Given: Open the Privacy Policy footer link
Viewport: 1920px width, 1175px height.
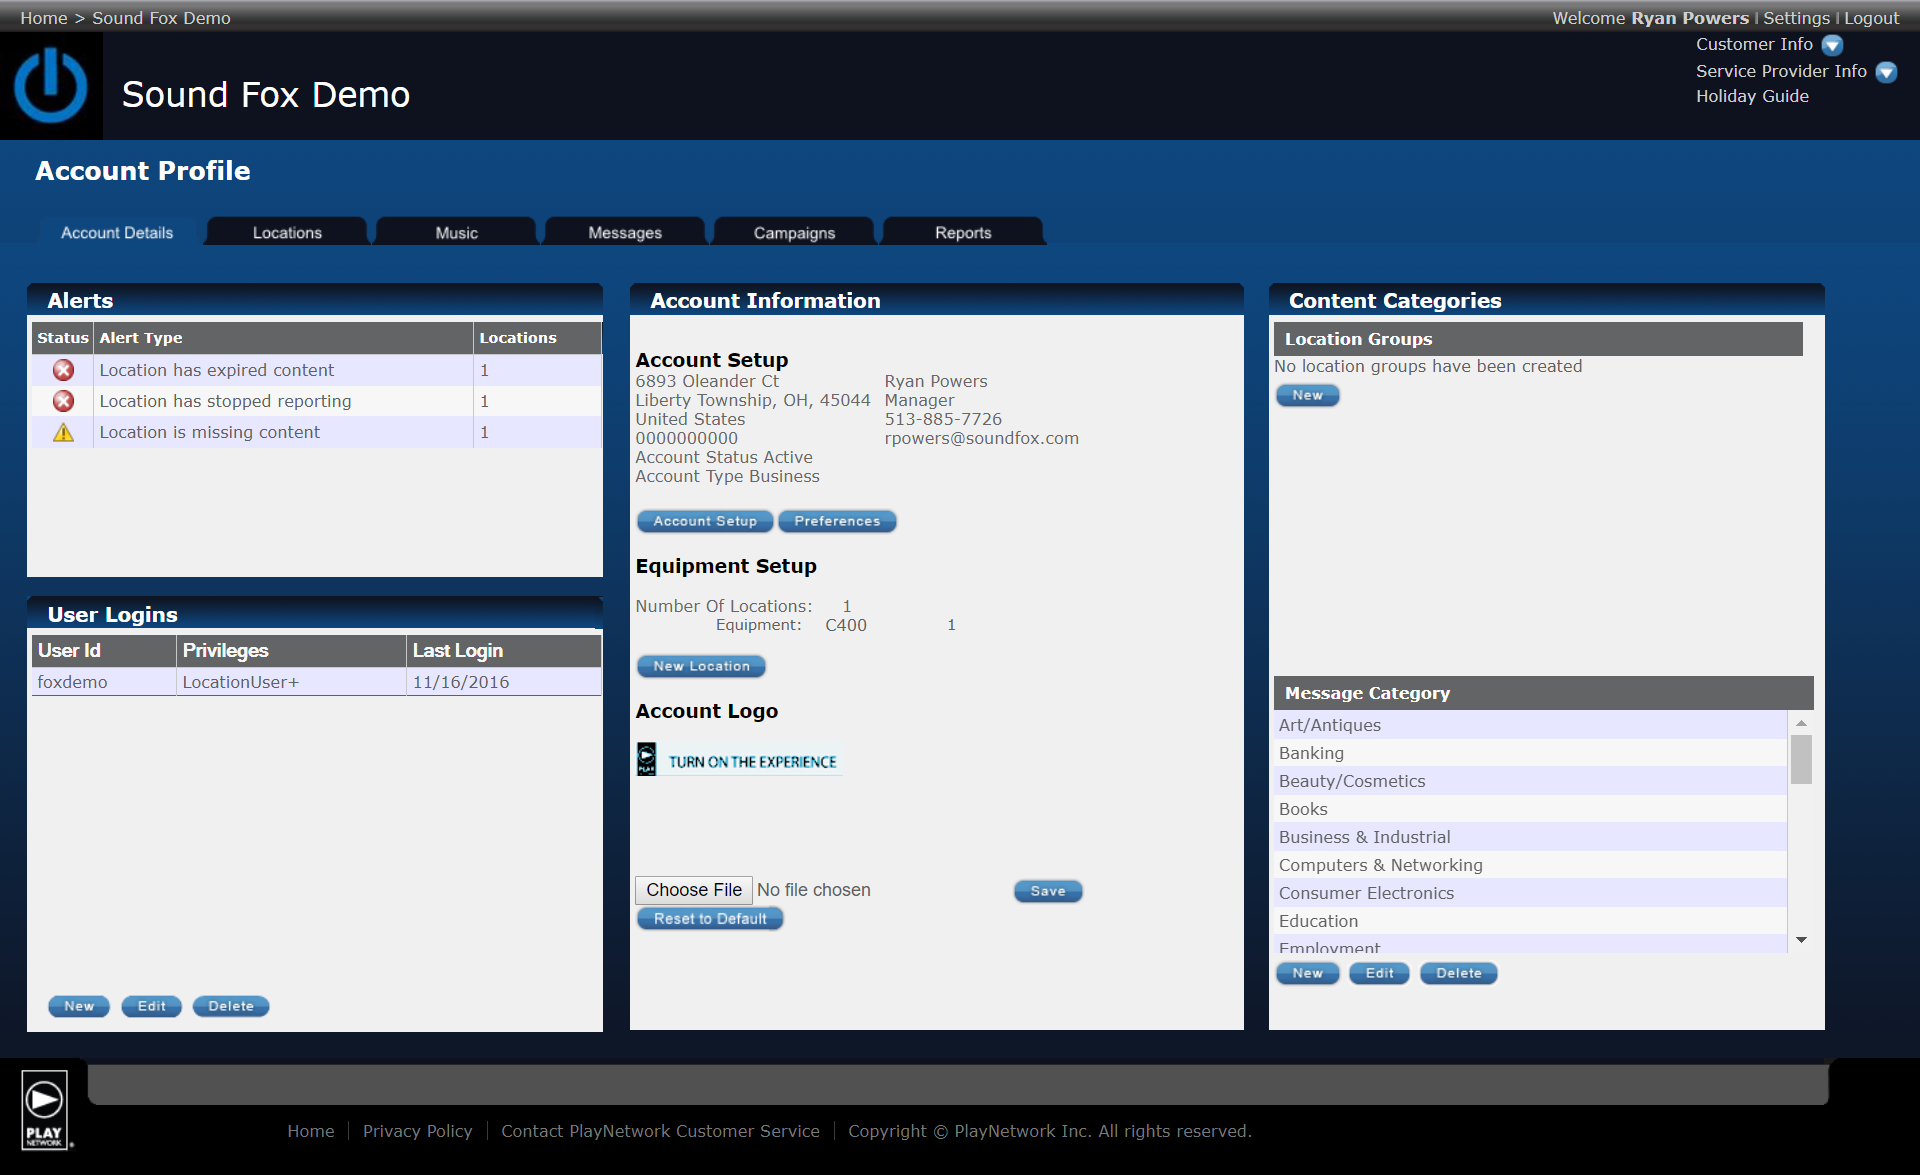Looking at the screenshot, I should (x=417, y=1131).
